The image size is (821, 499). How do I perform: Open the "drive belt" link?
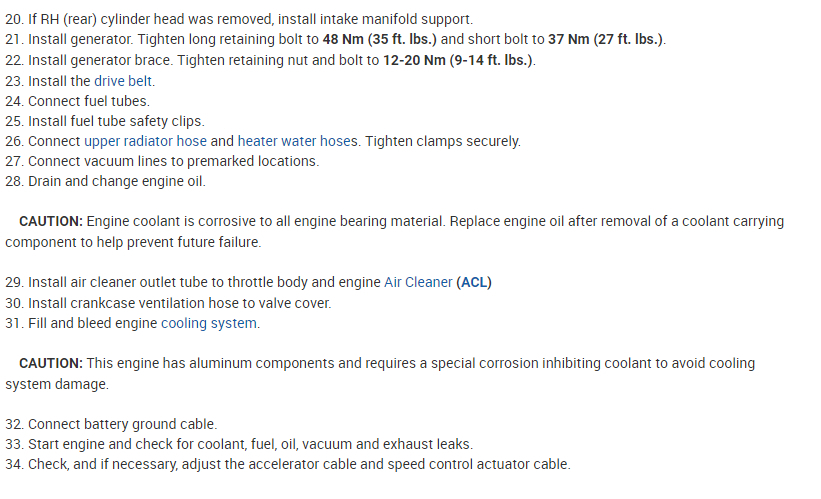click(124, 81)
